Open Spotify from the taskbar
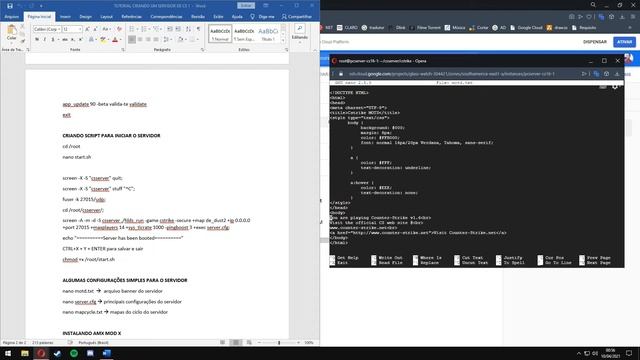The width and height of the screenshot is (640, 360). [74, 353]
